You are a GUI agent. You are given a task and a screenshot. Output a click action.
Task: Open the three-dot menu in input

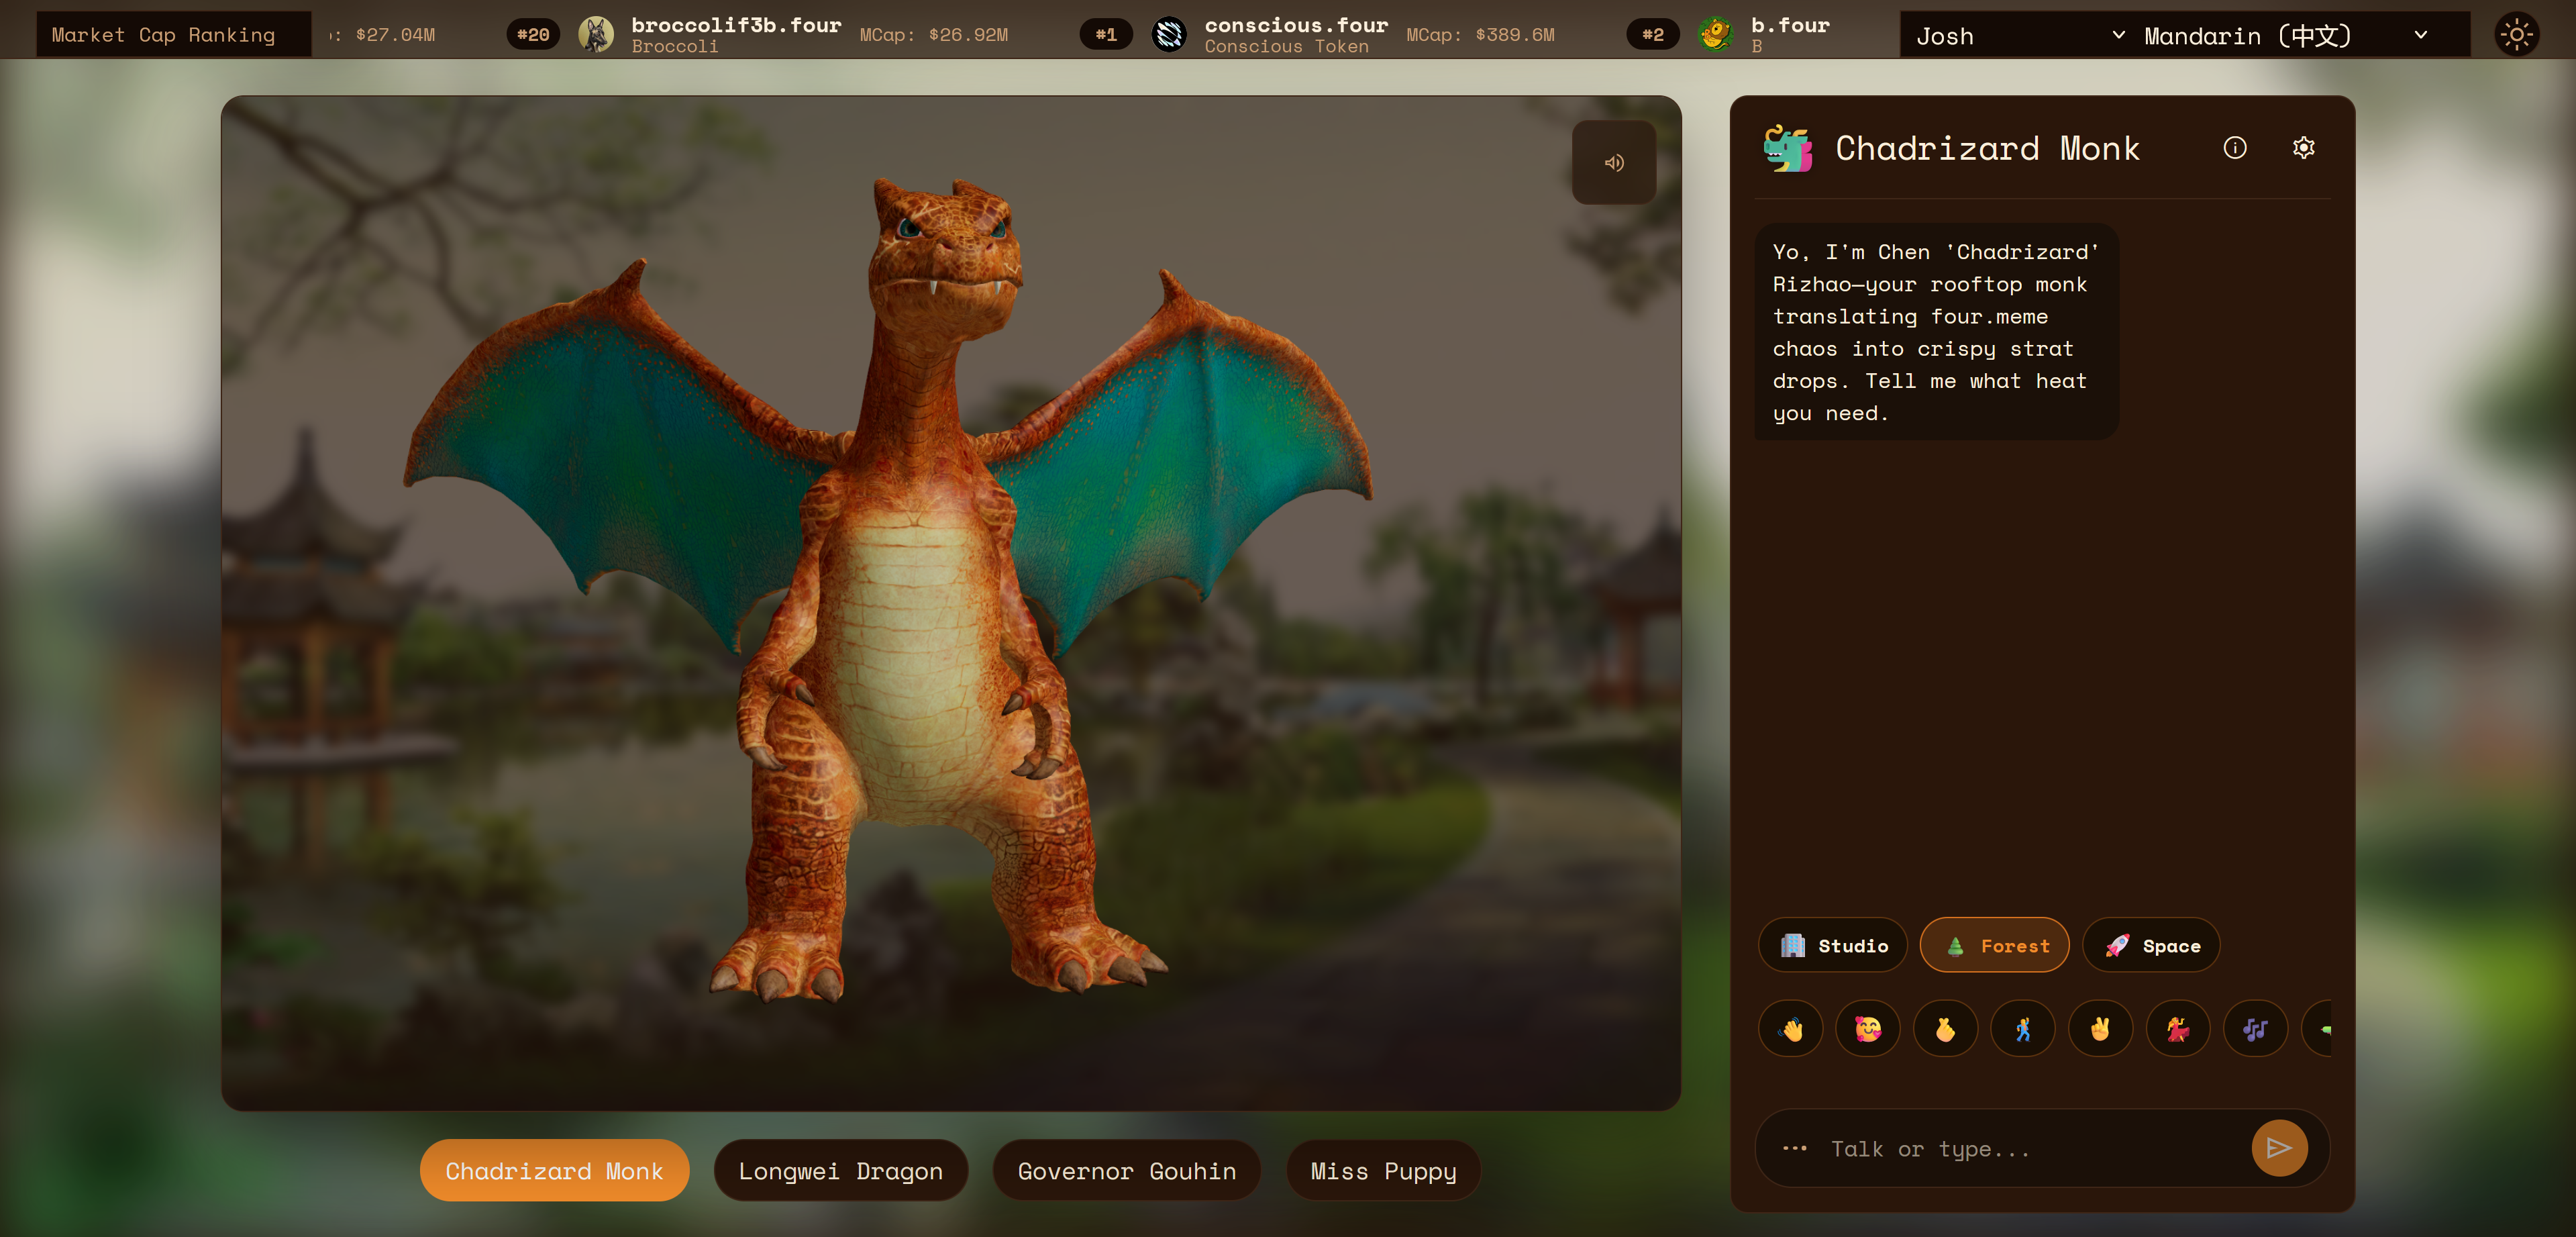(x=1795, y=1148)
